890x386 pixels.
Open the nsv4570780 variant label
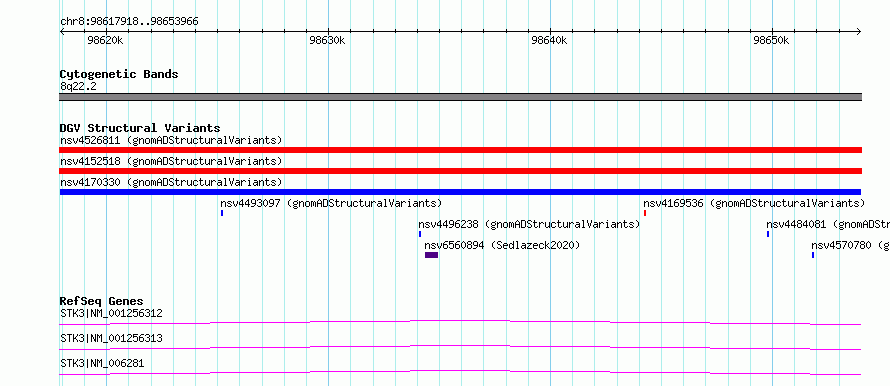click(850, 245)
